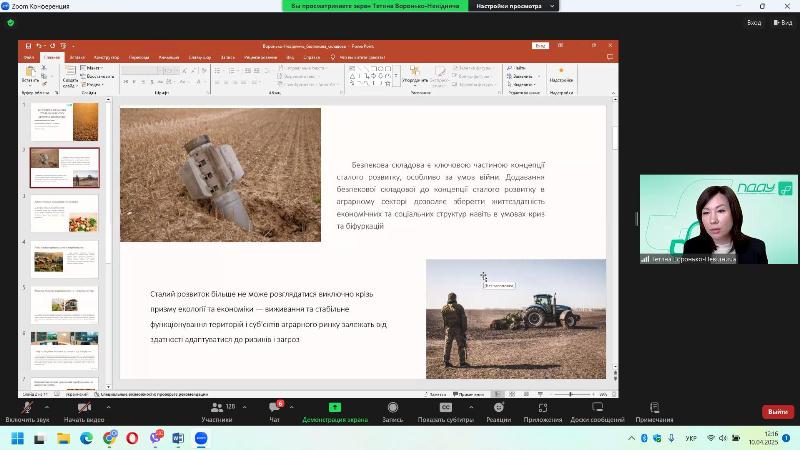Open the Примечания notes icon
The height and width of the screenshot is (450, 800).
(x=654, y=408)
